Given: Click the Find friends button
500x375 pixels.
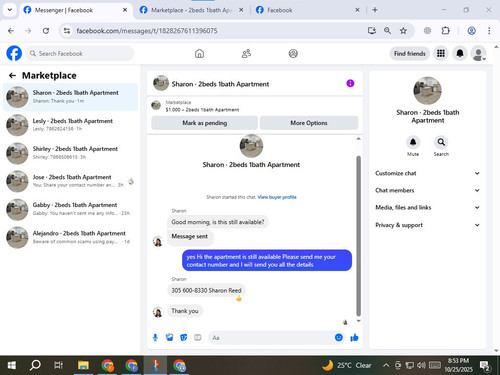Looking at the screenshot, I should pyautogui.click(x=410, y=53).
